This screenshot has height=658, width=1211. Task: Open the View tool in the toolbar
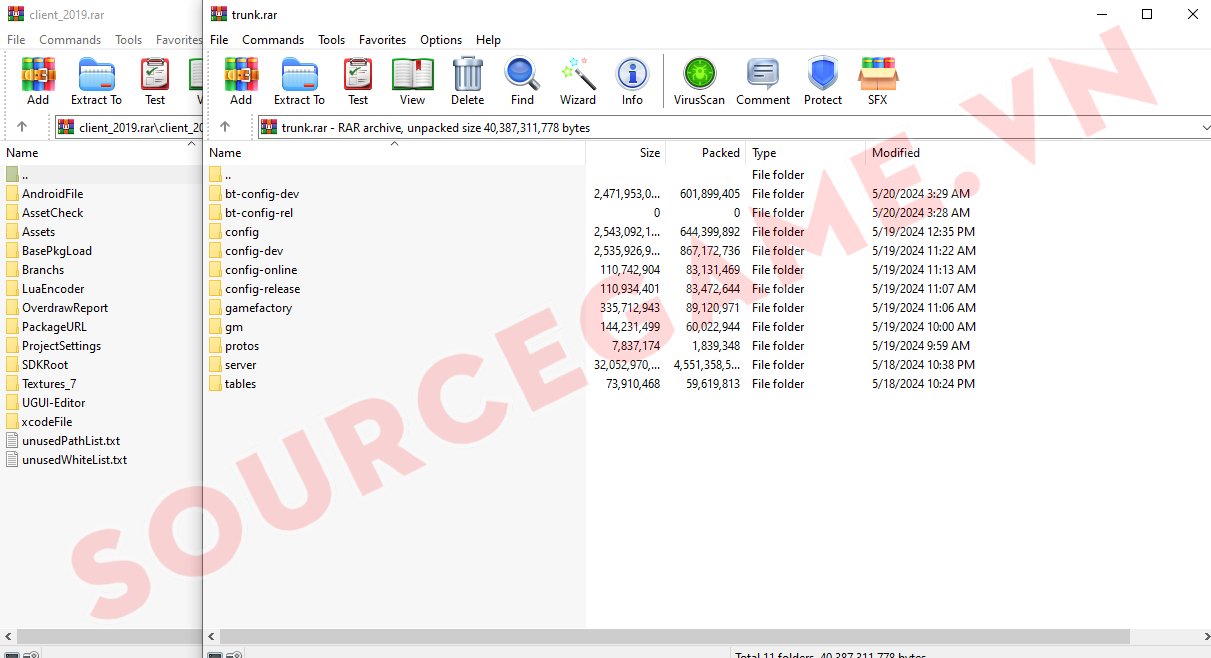[412, 81]
